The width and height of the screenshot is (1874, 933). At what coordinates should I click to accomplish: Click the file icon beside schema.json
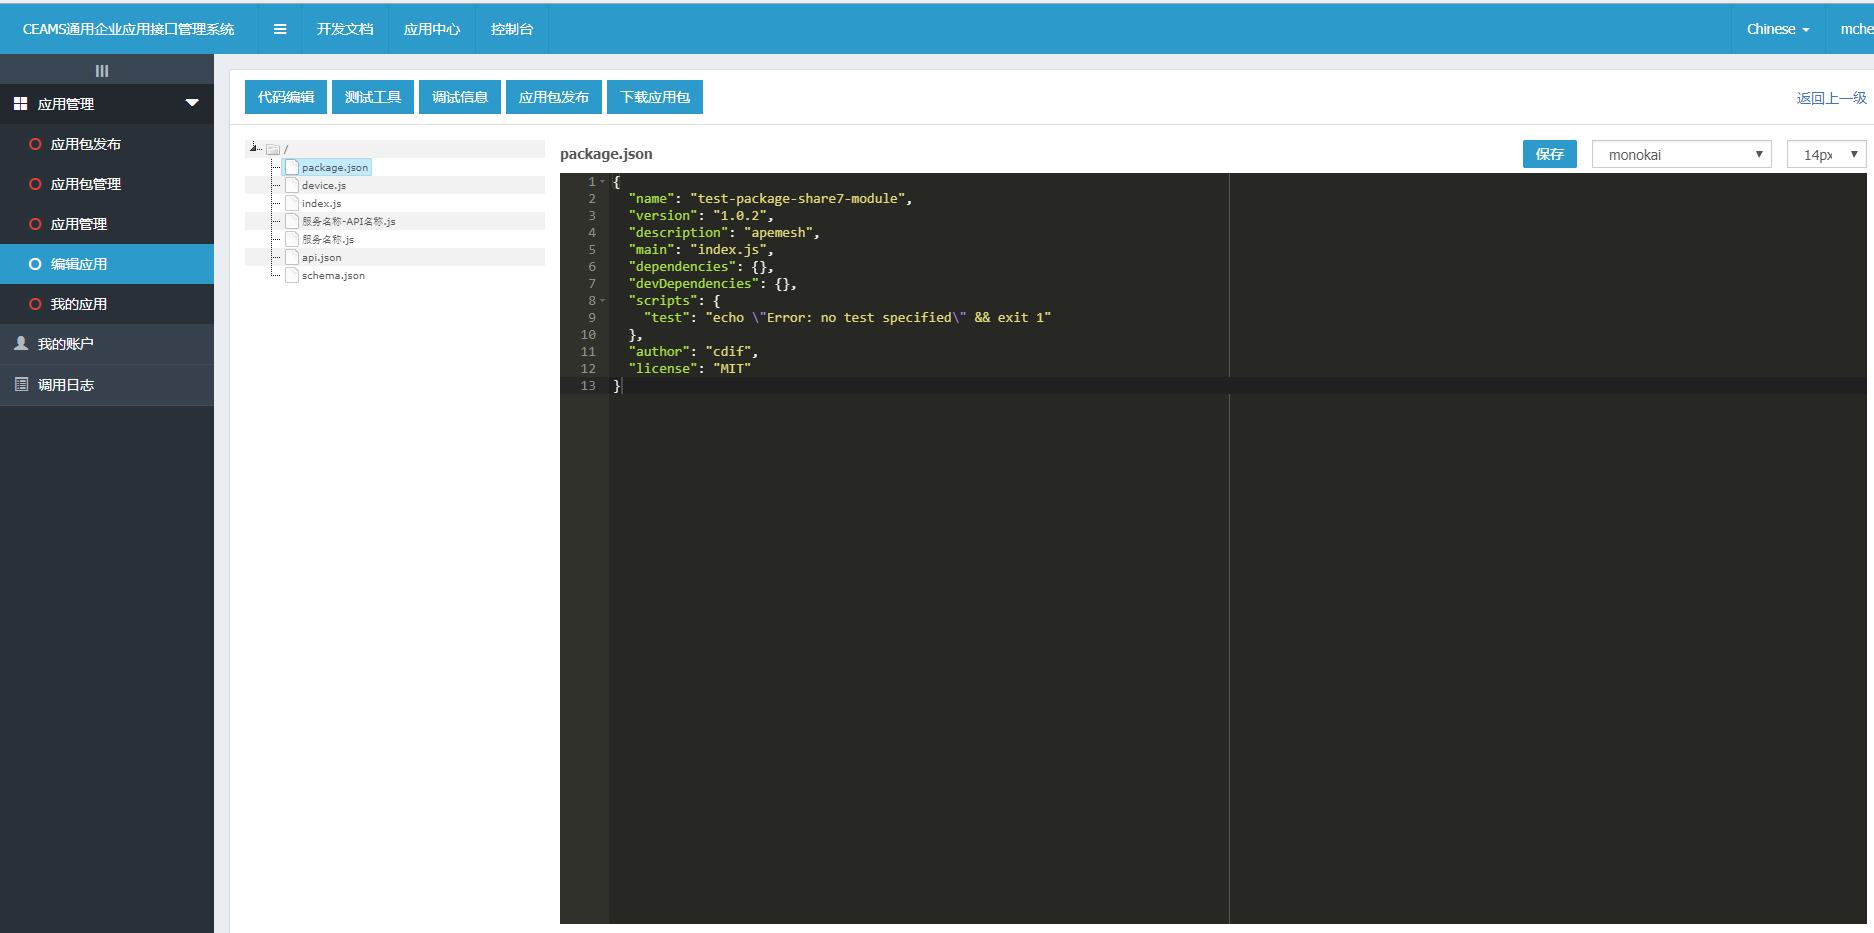pyautogui.click(x=292, y=275)
